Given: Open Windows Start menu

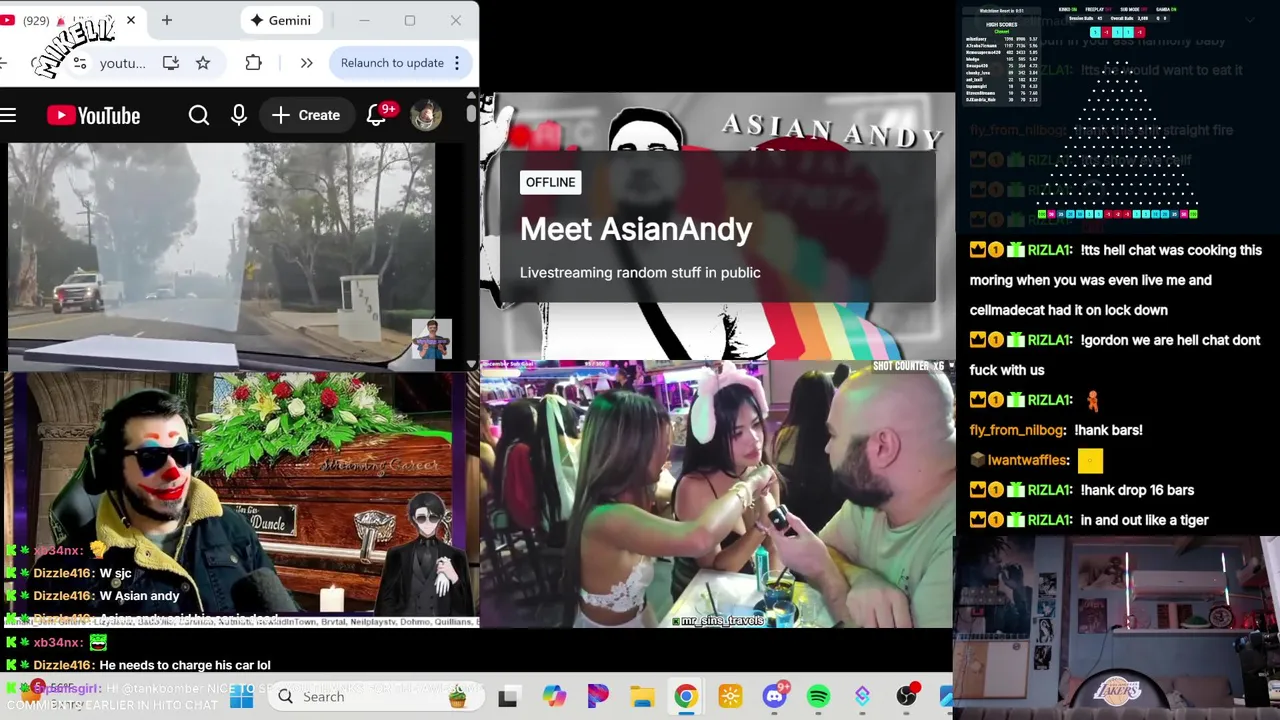Looking at the screenshot, I should tap(242, 697).
